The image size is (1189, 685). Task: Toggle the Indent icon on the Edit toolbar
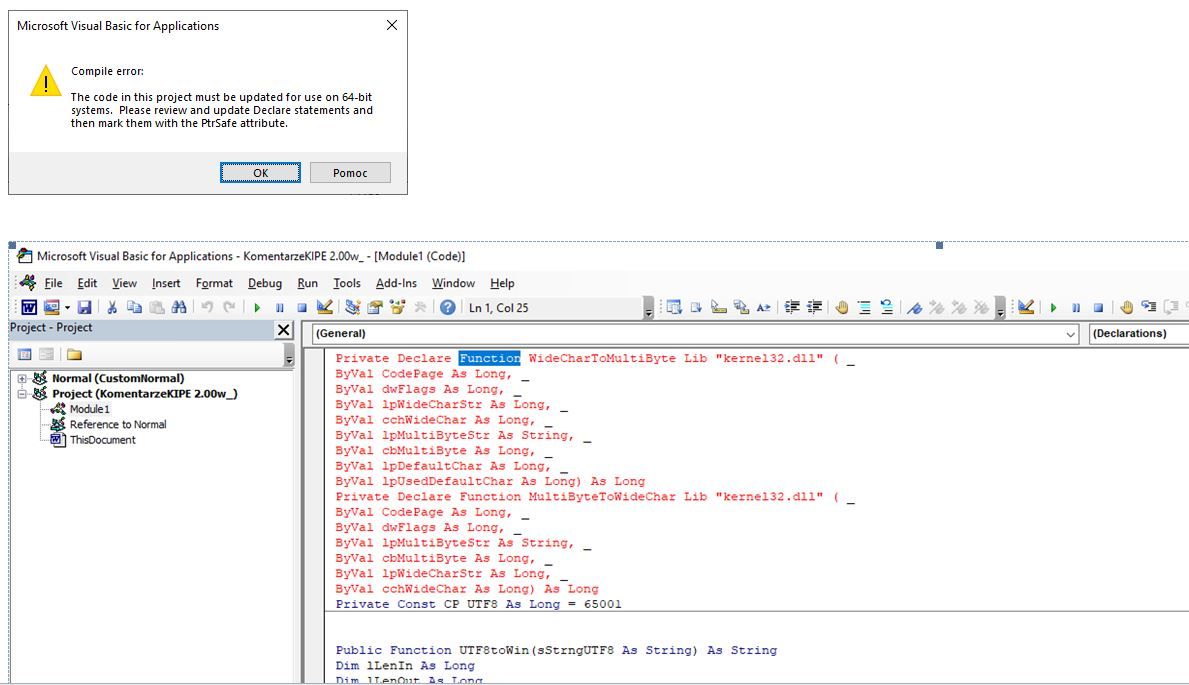794,307
